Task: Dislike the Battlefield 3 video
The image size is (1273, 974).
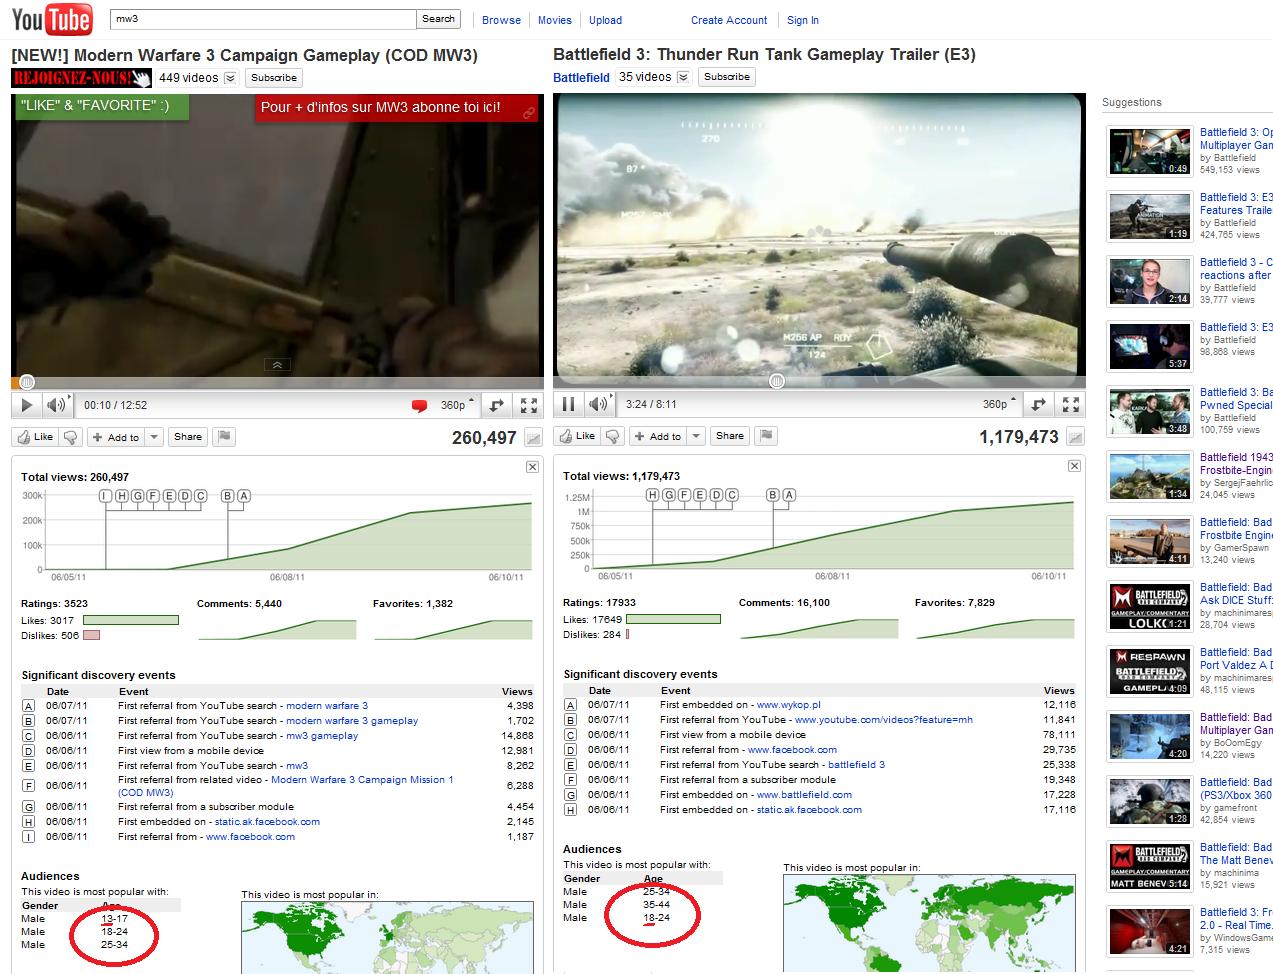Action: (x=613, y=436)
